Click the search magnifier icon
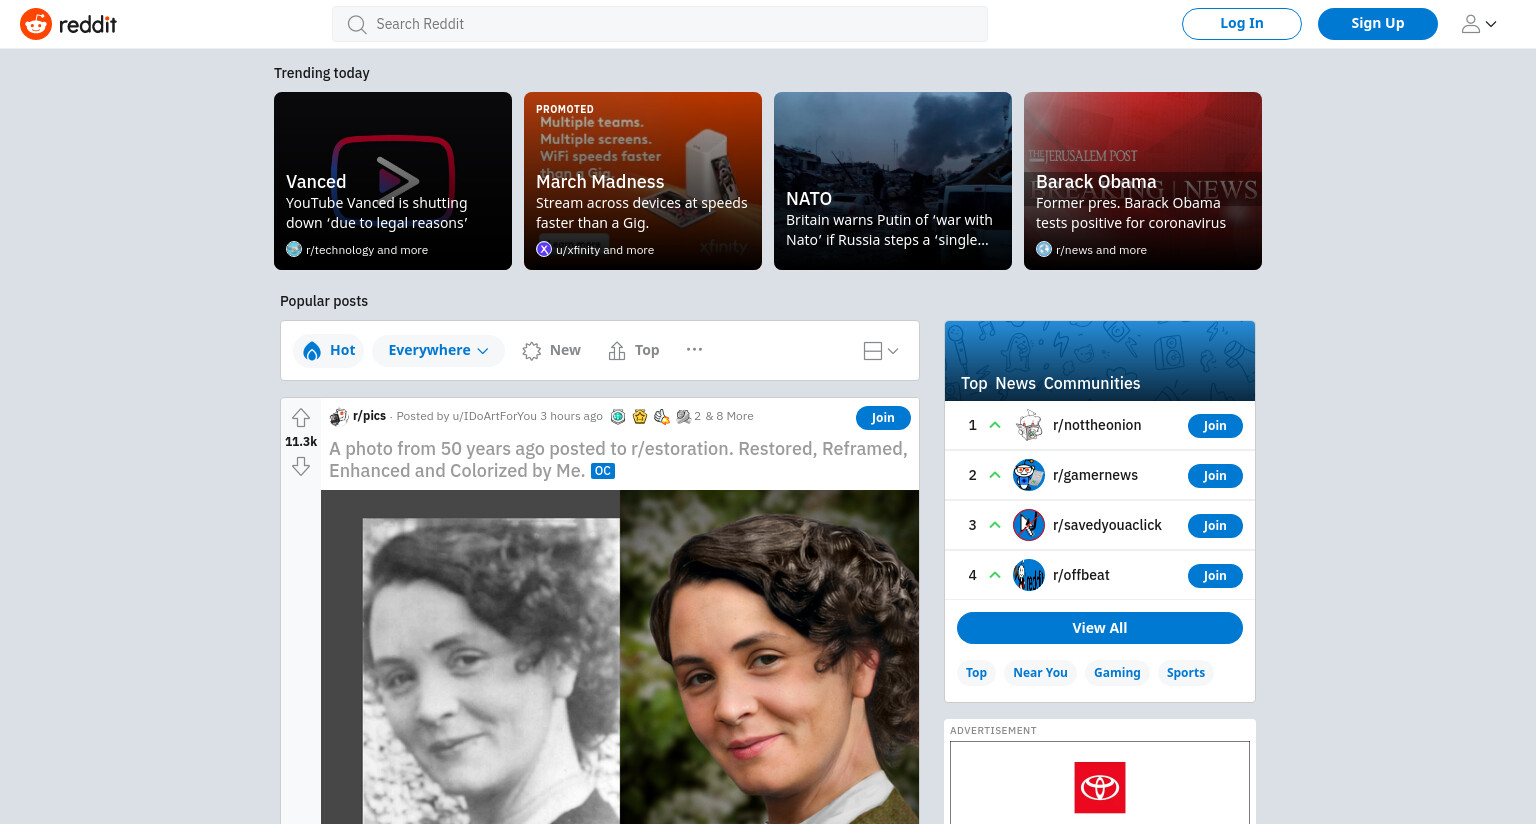Image resolution: width=1536 pixels, height=824 pixels. (356, 24)
